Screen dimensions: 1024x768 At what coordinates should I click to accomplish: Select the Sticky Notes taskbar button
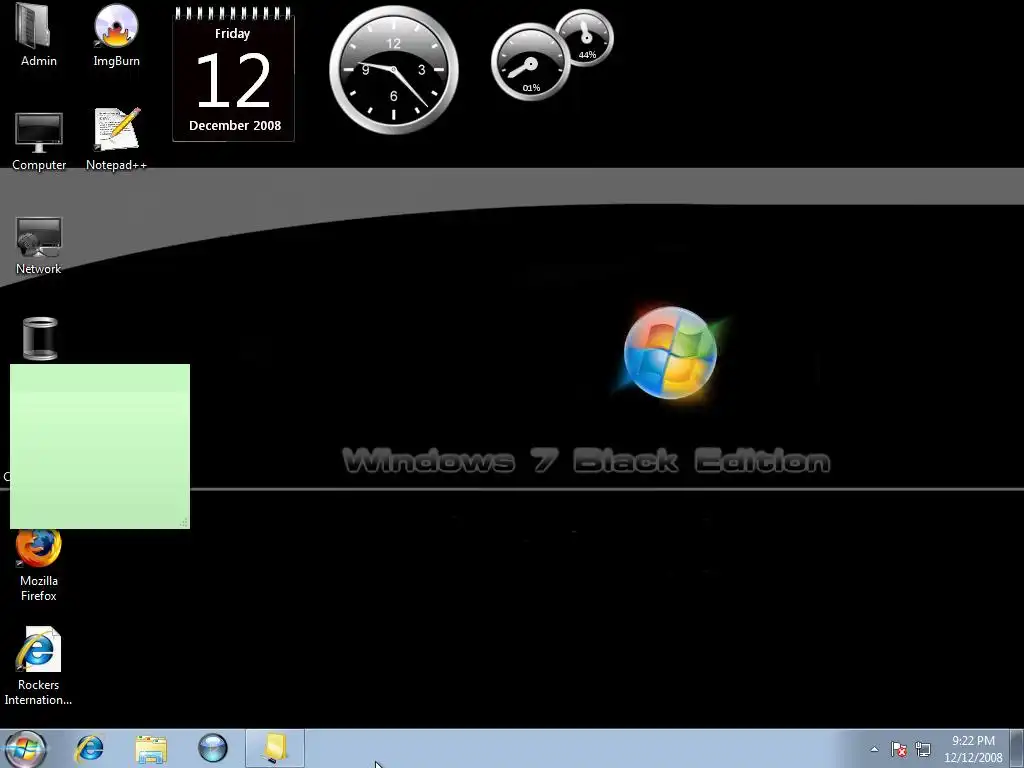coord(275,748)
